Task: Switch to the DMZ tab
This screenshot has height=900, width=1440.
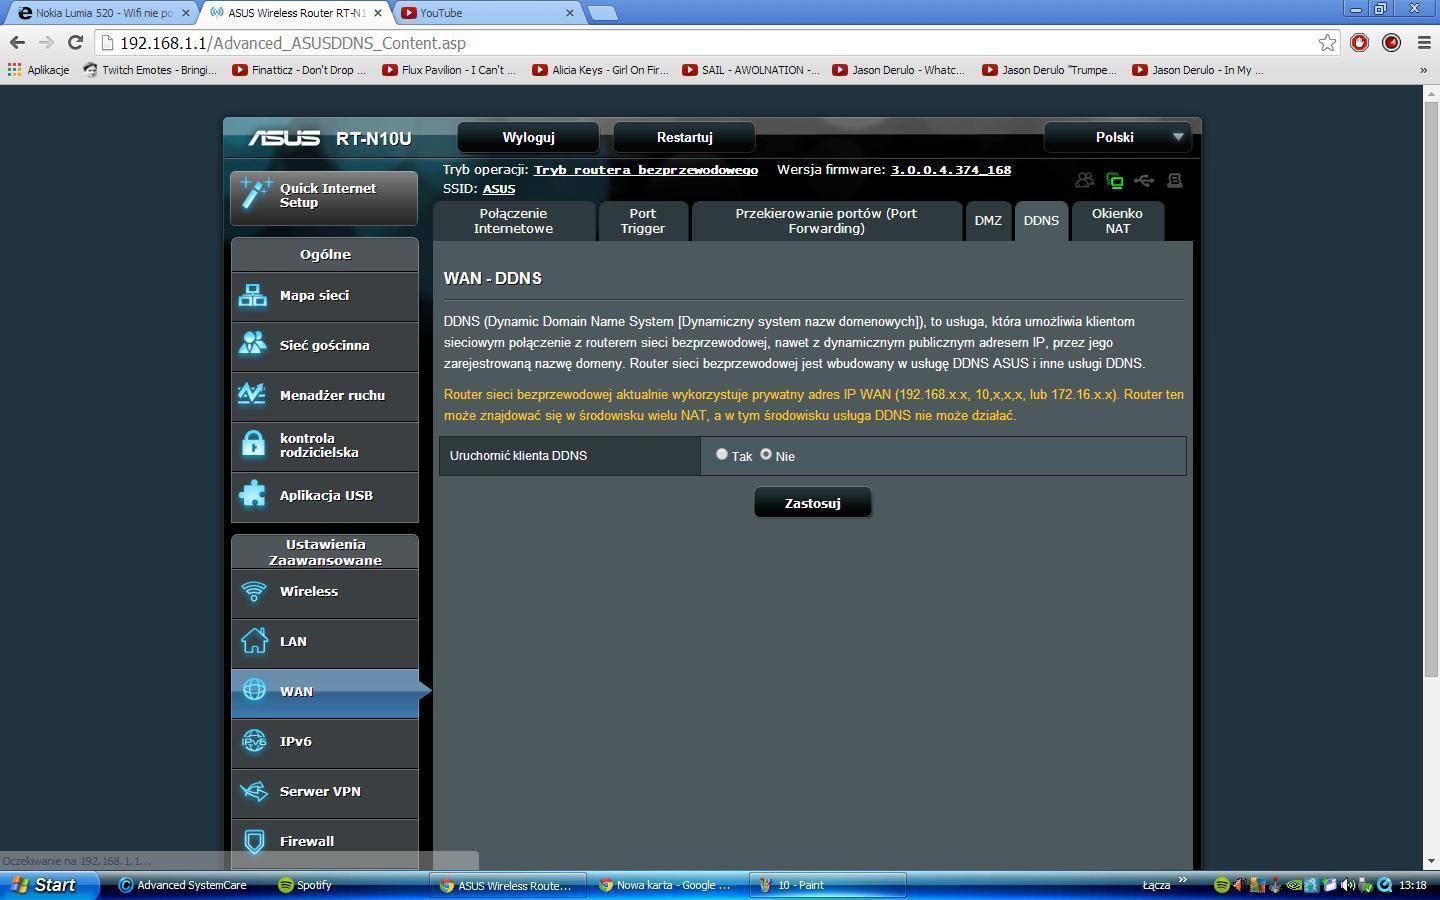Action: (988, 221)
